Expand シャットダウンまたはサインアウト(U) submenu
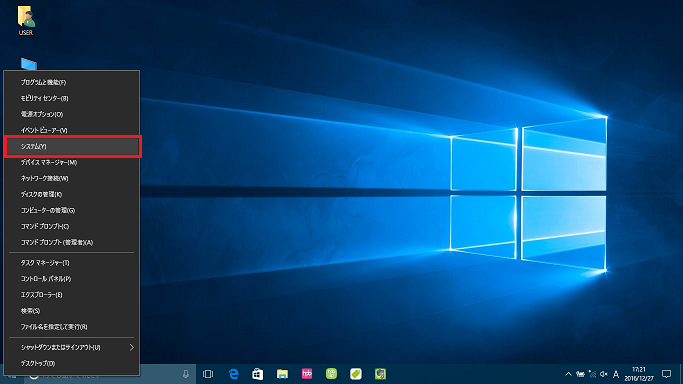 [x=72, y=347]
